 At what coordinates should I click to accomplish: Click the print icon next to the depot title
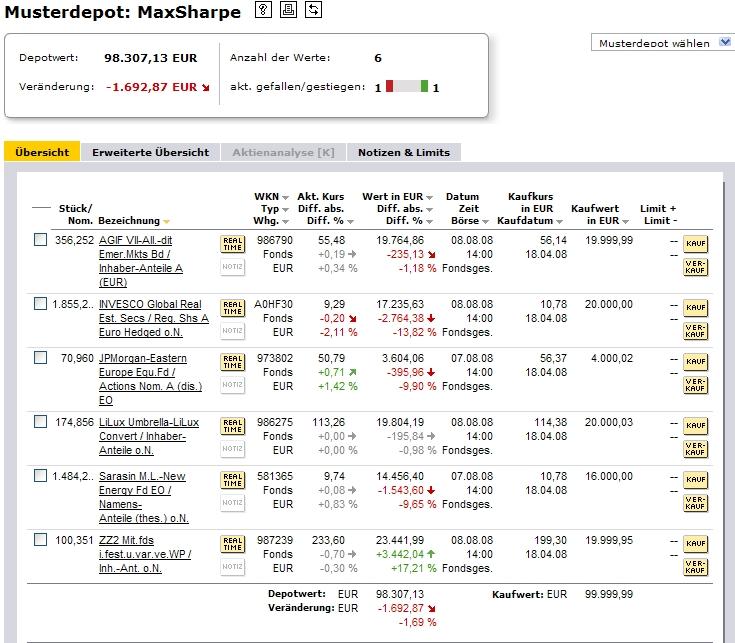(x=288, y=11)
